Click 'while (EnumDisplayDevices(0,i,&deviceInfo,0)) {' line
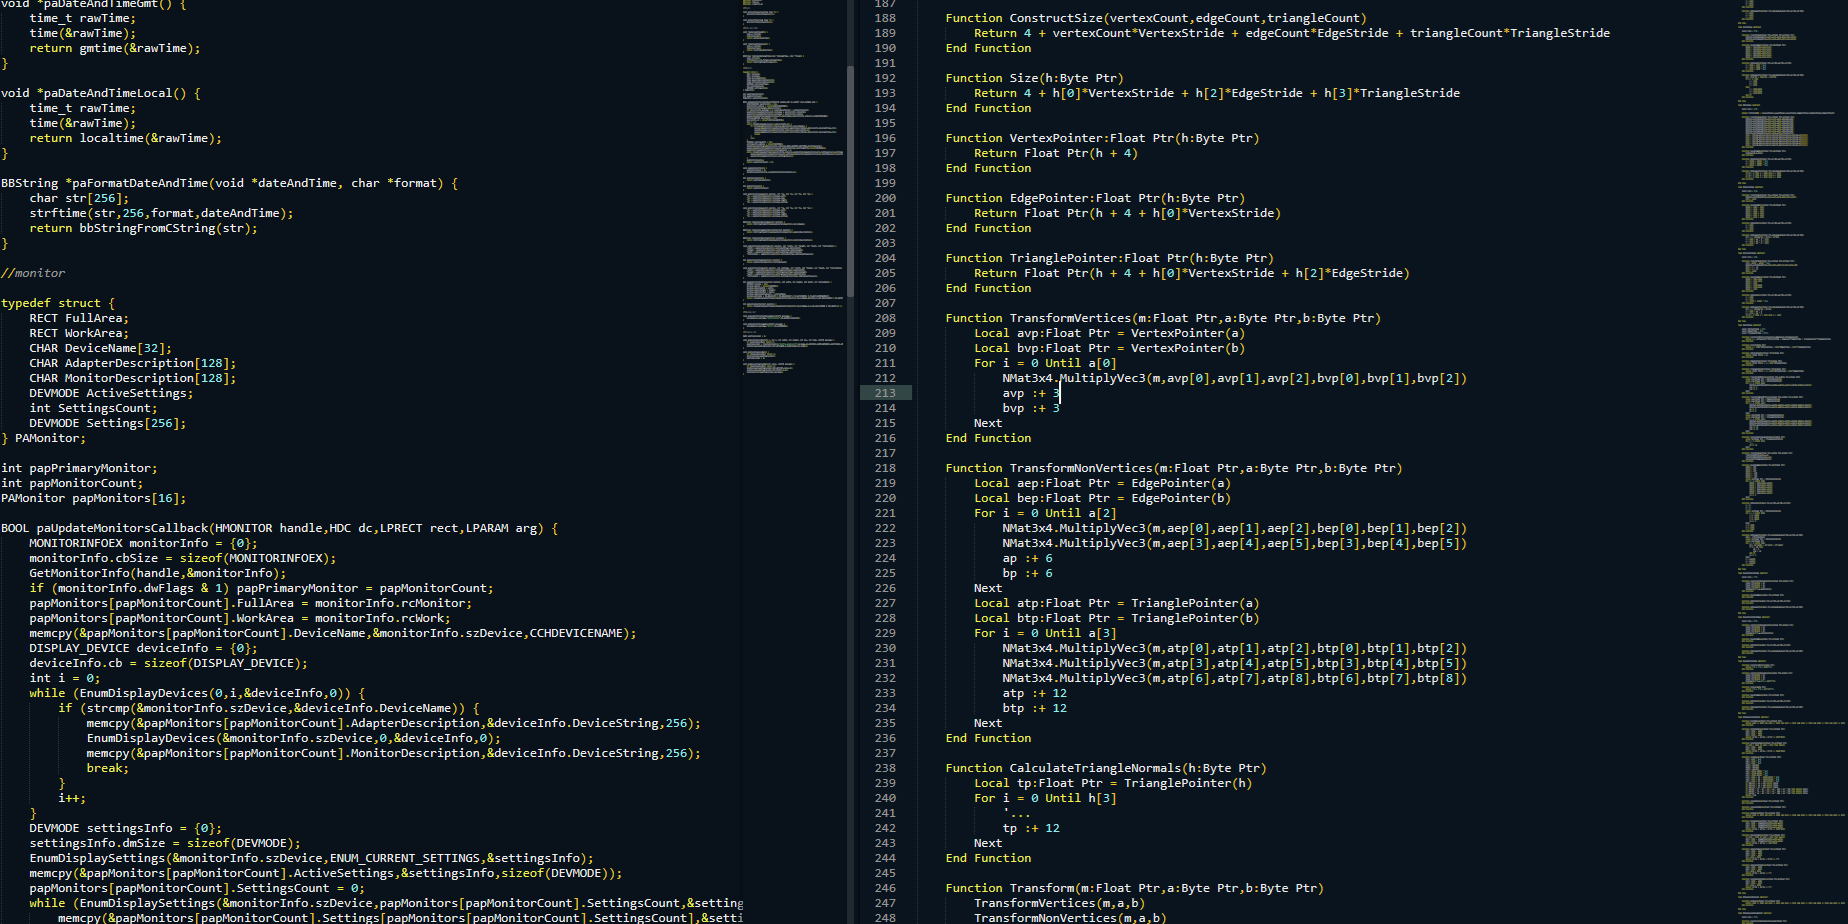Screen dimensions: 1848x924 [198, 693]
